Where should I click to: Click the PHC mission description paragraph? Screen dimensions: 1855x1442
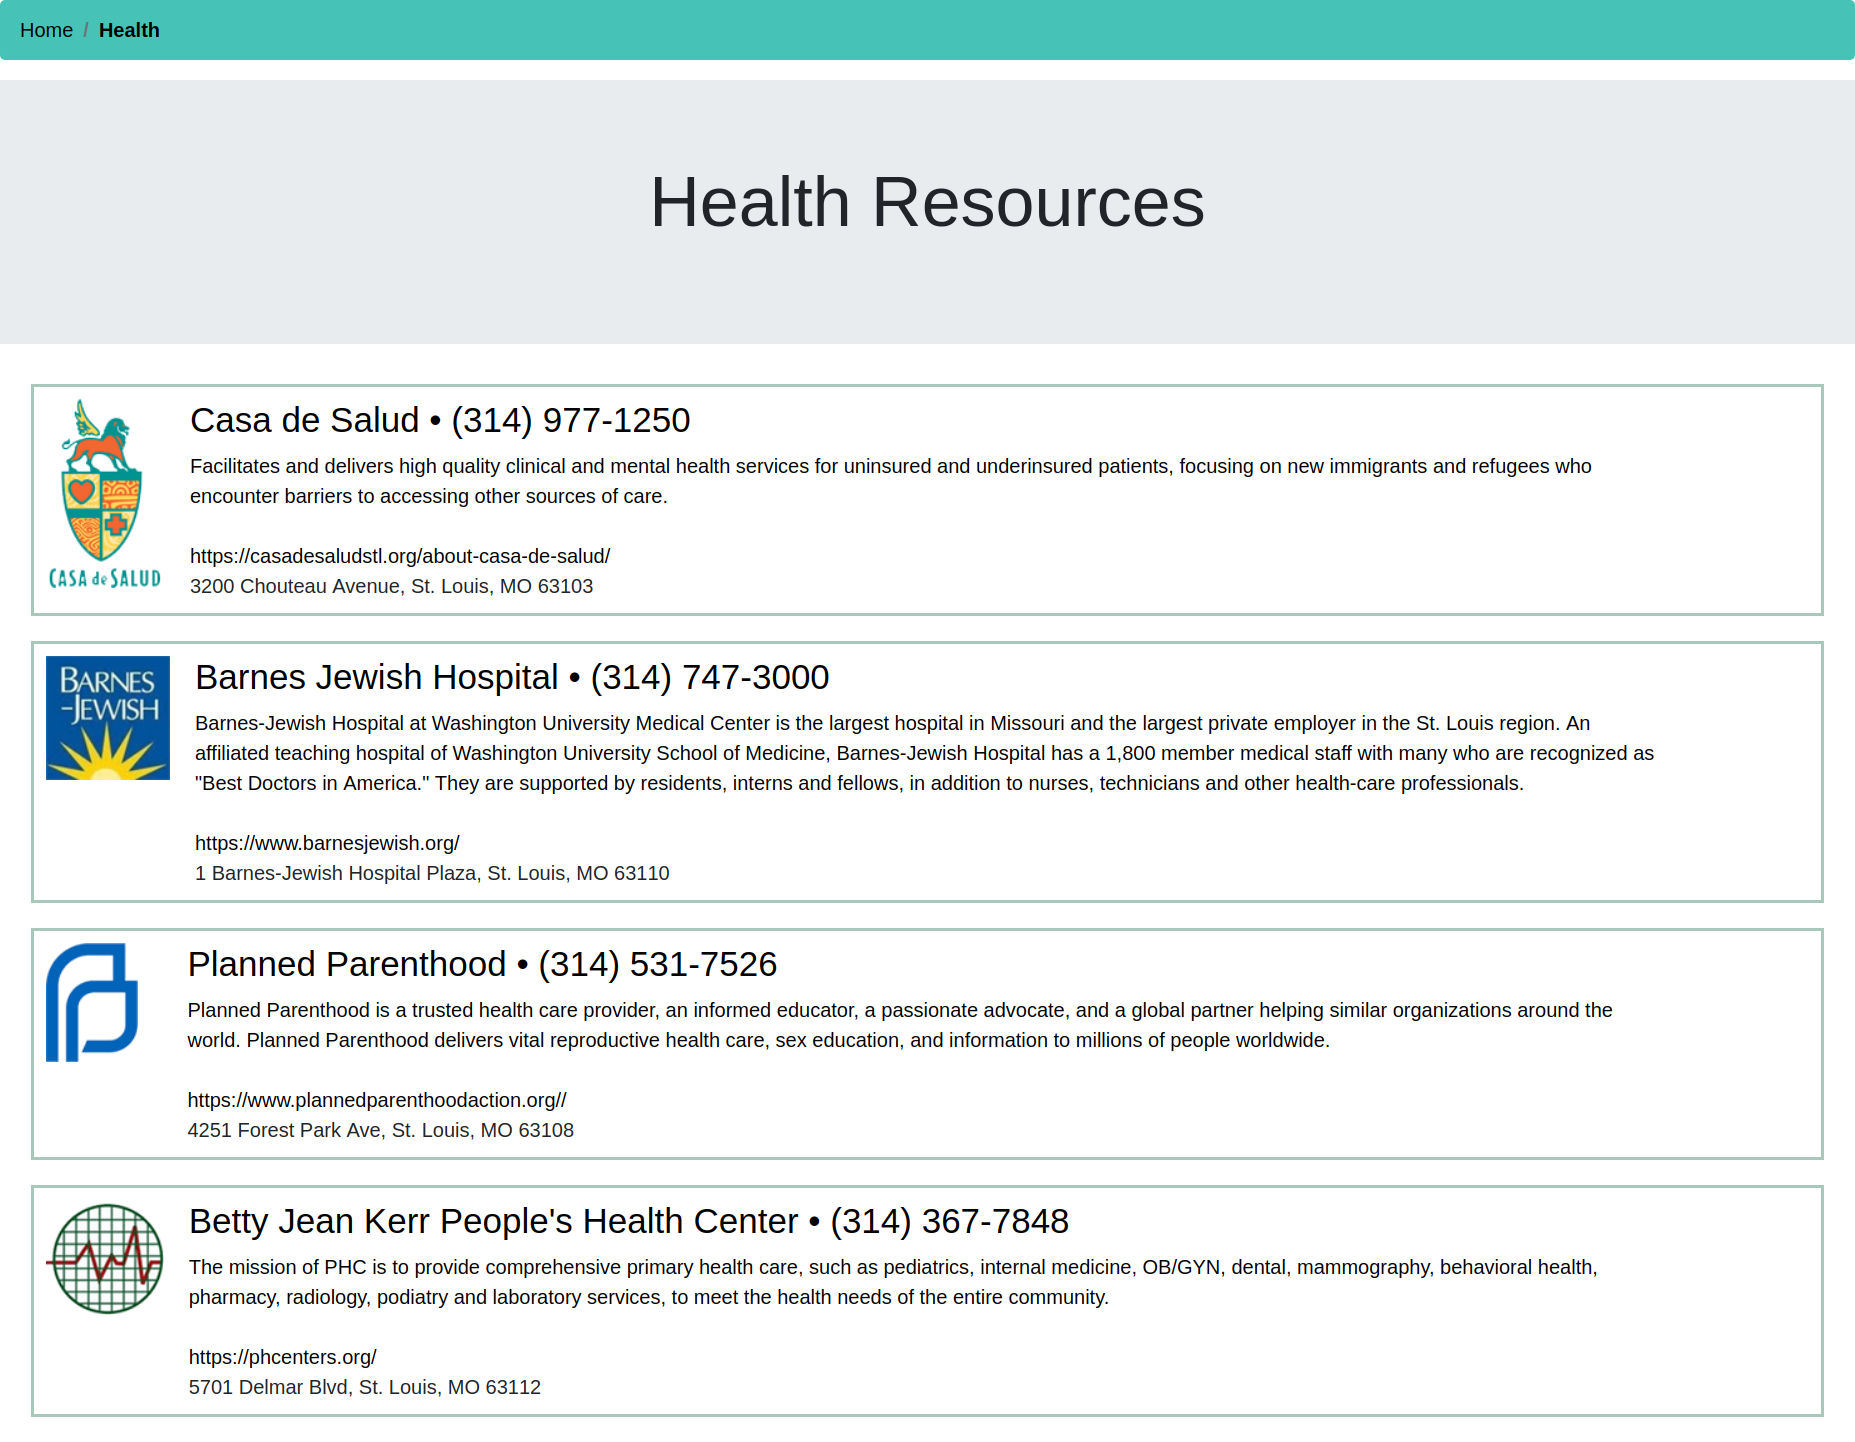pyautogui.click(x=893, y=1282)
